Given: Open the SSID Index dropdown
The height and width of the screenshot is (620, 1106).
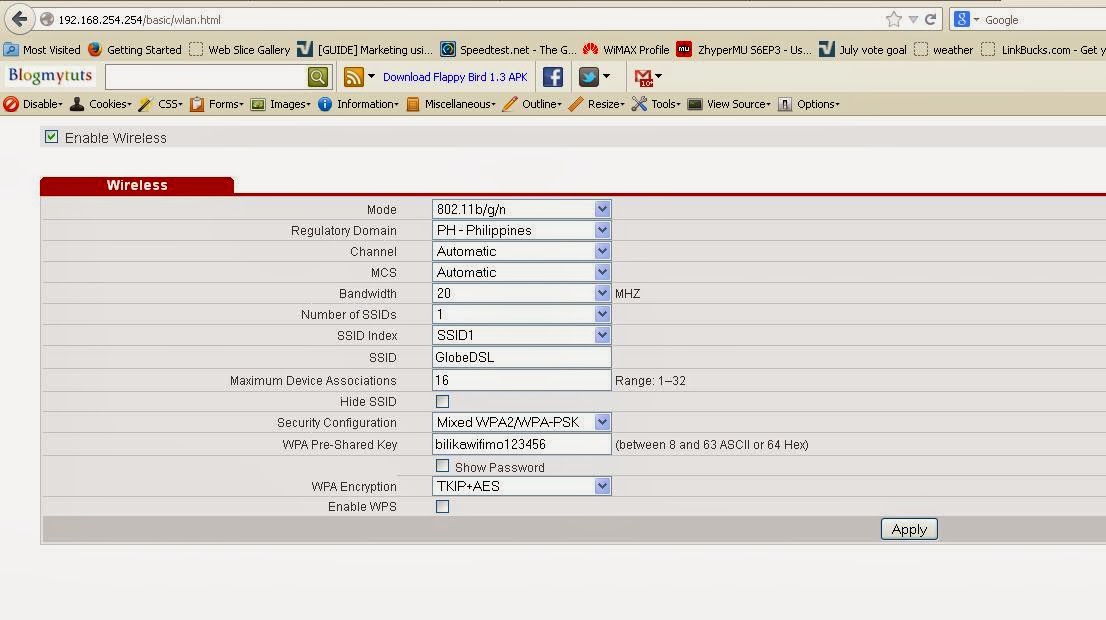Looking at the screenshot, I should [x=521, y=336].
